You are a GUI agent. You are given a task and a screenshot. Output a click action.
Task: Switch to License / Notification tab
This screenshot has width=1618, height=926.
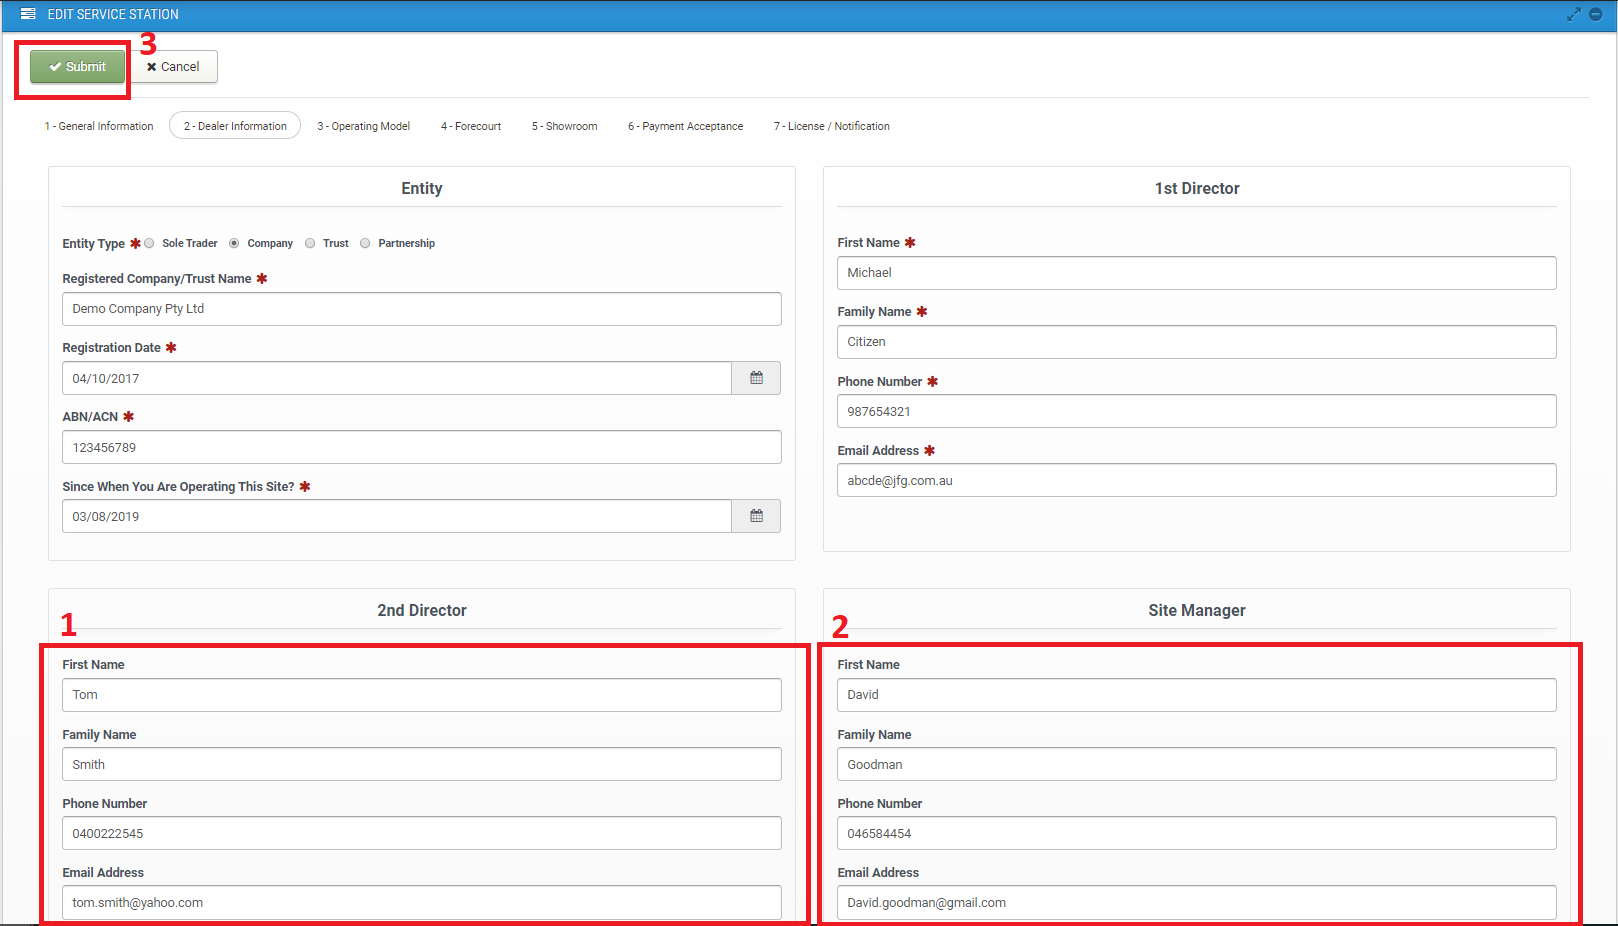831,126
